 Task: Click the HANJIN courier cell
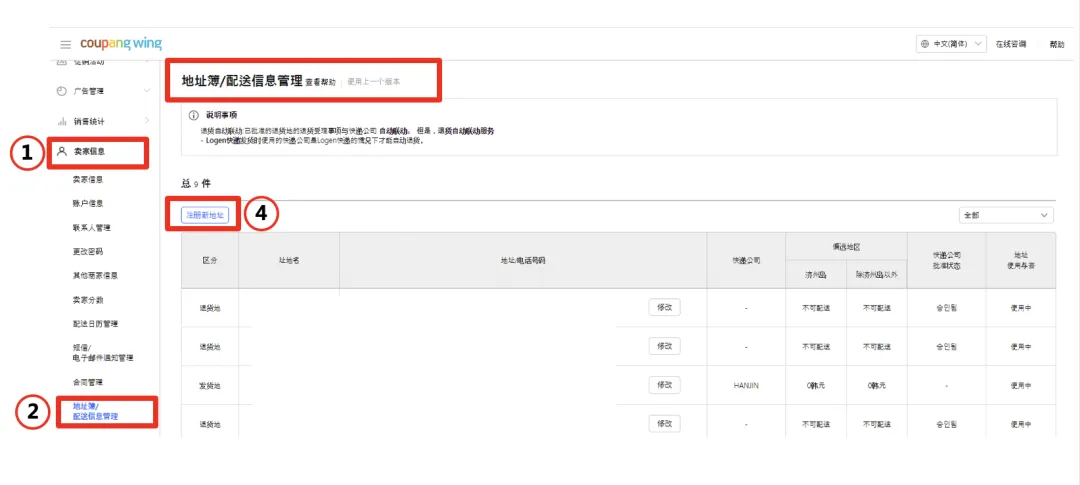click(746, 386)
